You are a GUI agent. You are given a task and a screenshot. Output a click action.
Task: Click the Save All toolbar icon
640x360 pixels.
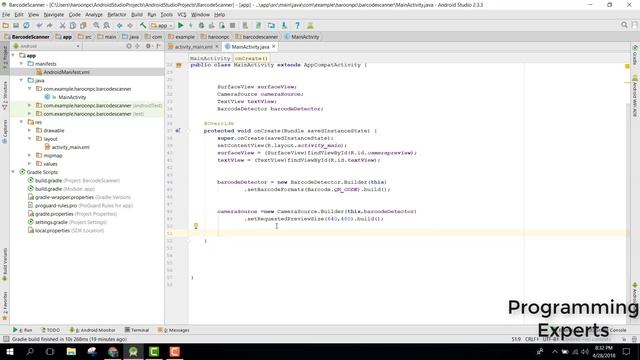tap(16, 25)
